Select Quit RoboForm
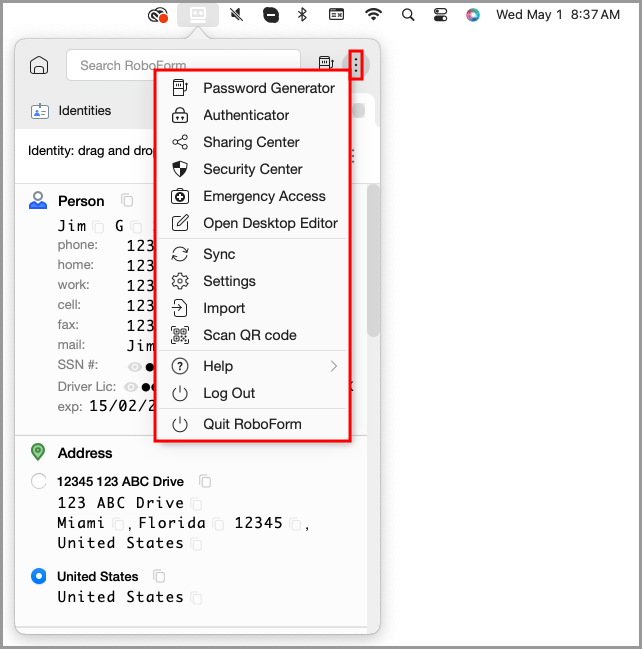The image size is (642, 649). click(252, 424)
